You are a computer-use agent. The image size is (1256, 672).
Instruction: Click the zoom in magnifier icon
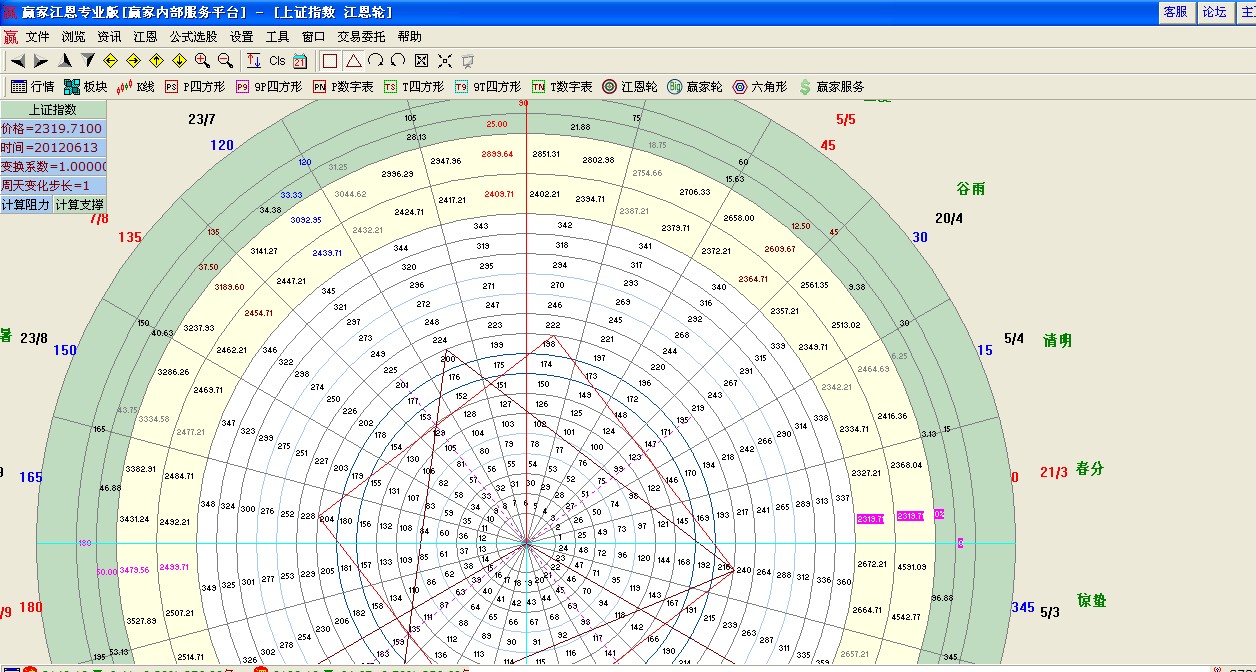(x=203, y=61)
